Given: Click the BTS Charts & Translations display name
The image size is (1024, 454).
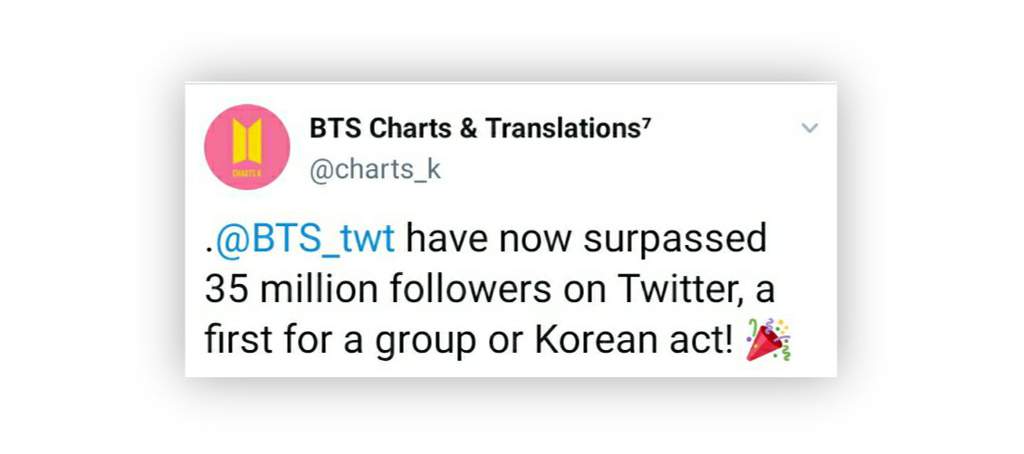Looking at the screenshot, I should [480, 129].
